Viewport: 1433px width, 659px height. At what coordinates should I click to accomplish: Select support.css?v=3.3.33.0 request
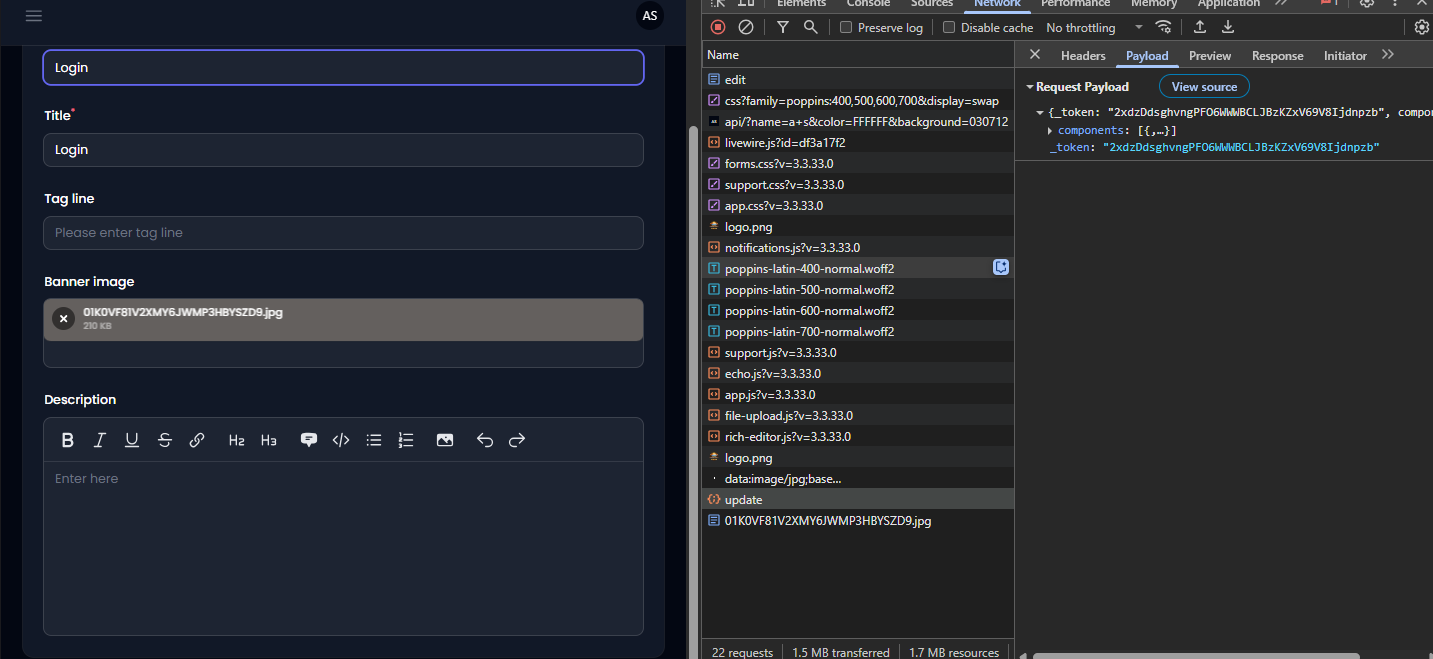pos(858,185)
